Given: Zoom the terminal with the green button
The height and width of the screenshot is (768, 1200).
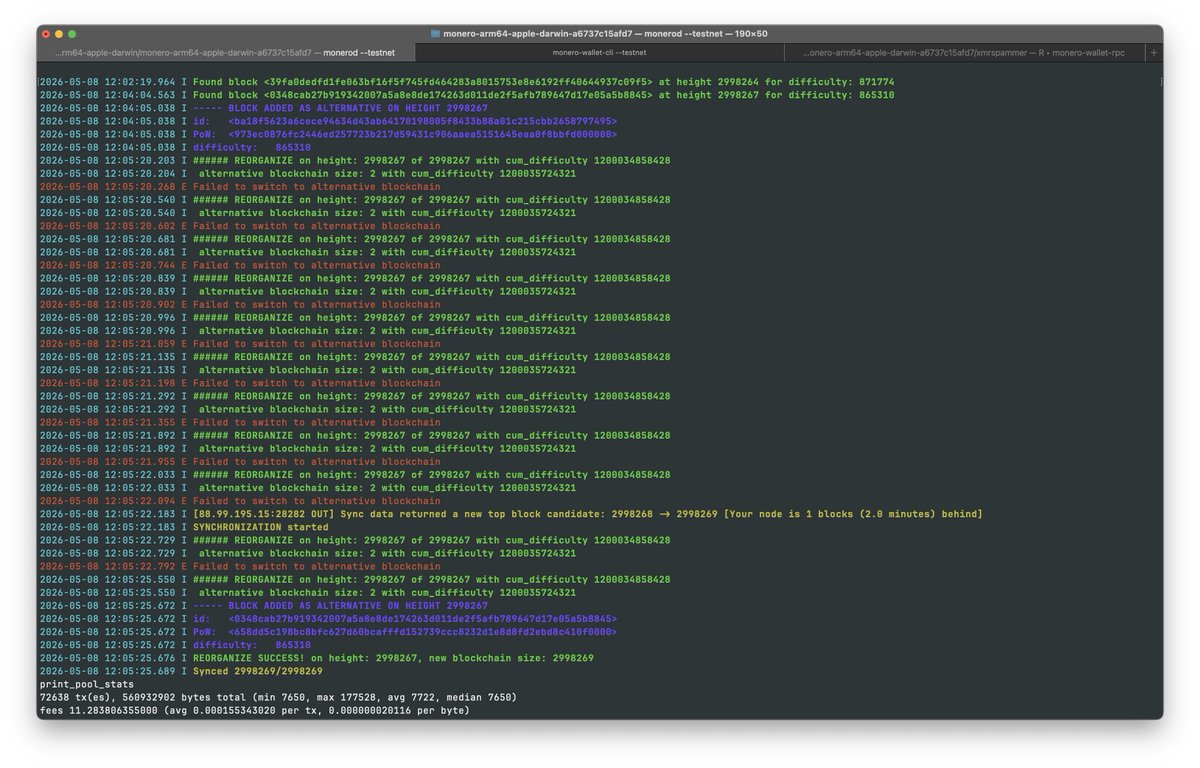Looking at the screenshot, I should coord(71,33).
